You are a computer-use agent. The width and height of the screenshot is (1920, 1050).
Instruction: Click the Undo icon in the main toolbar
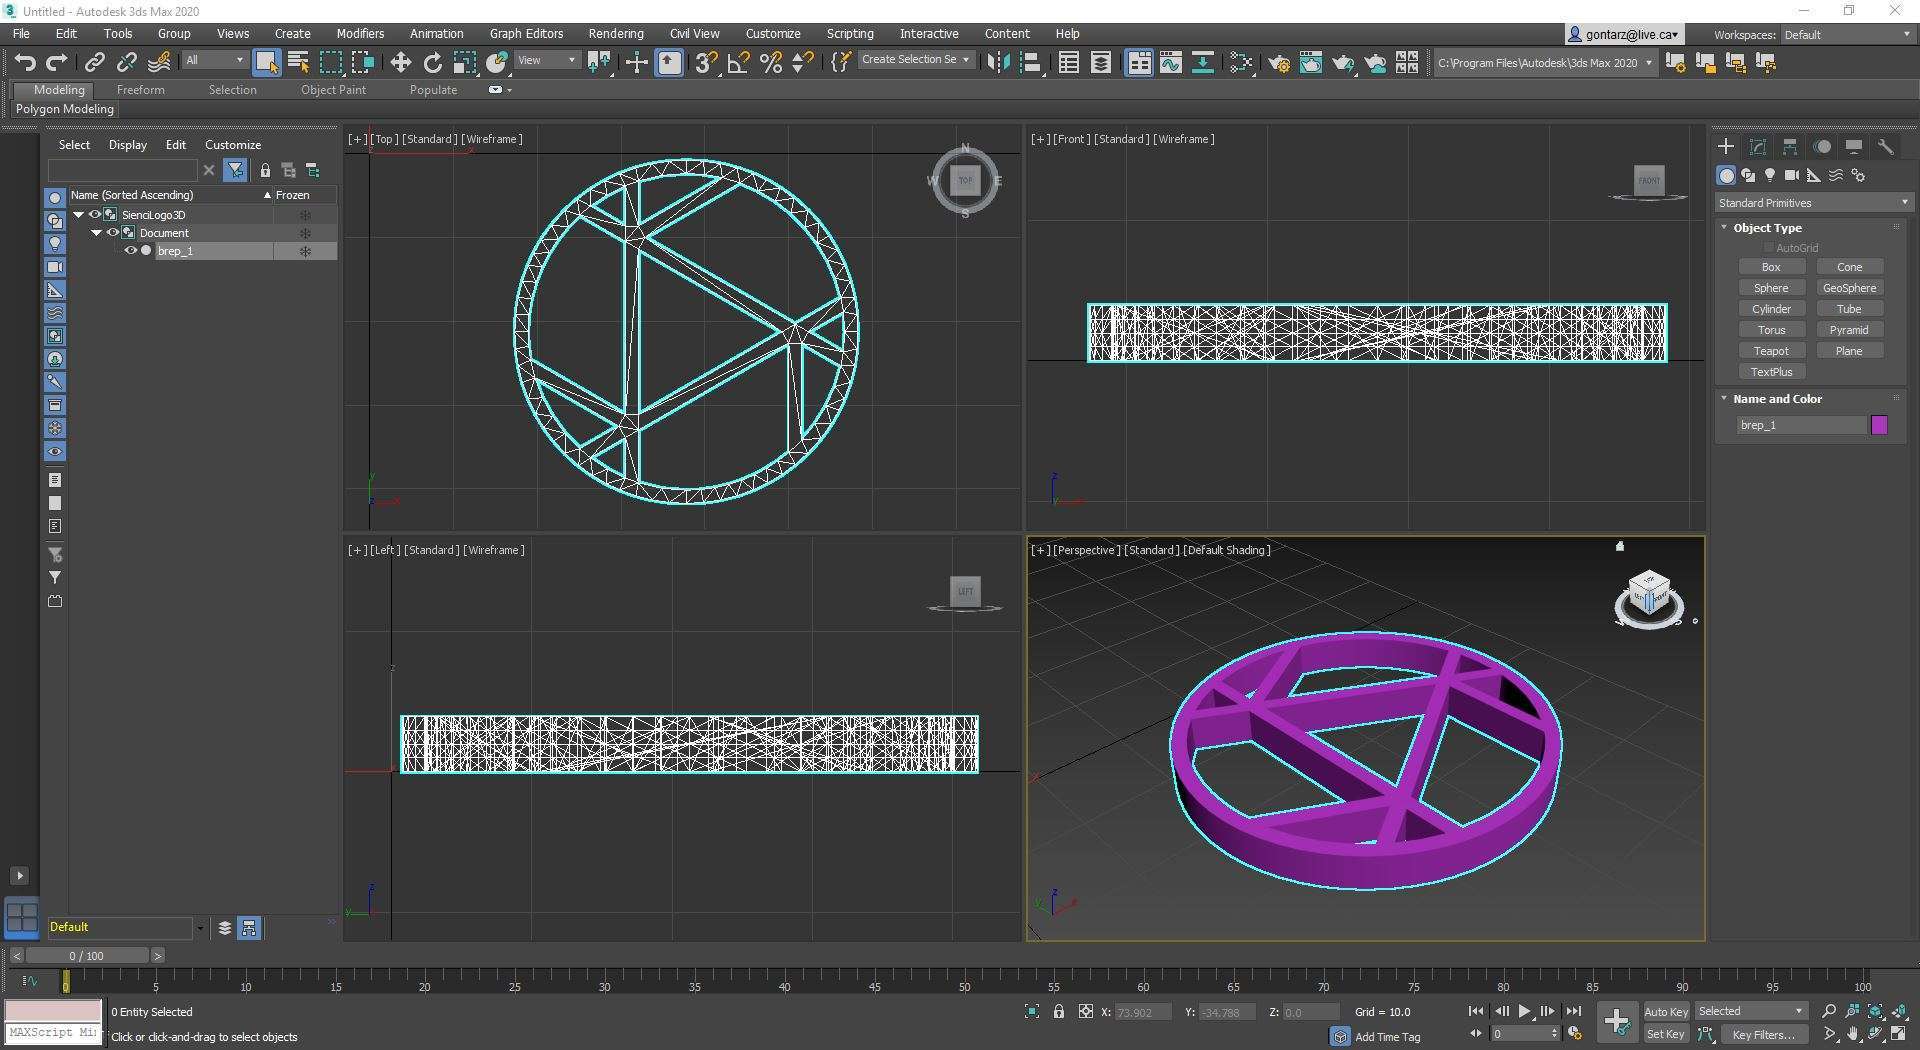click(x=25, y=63)
